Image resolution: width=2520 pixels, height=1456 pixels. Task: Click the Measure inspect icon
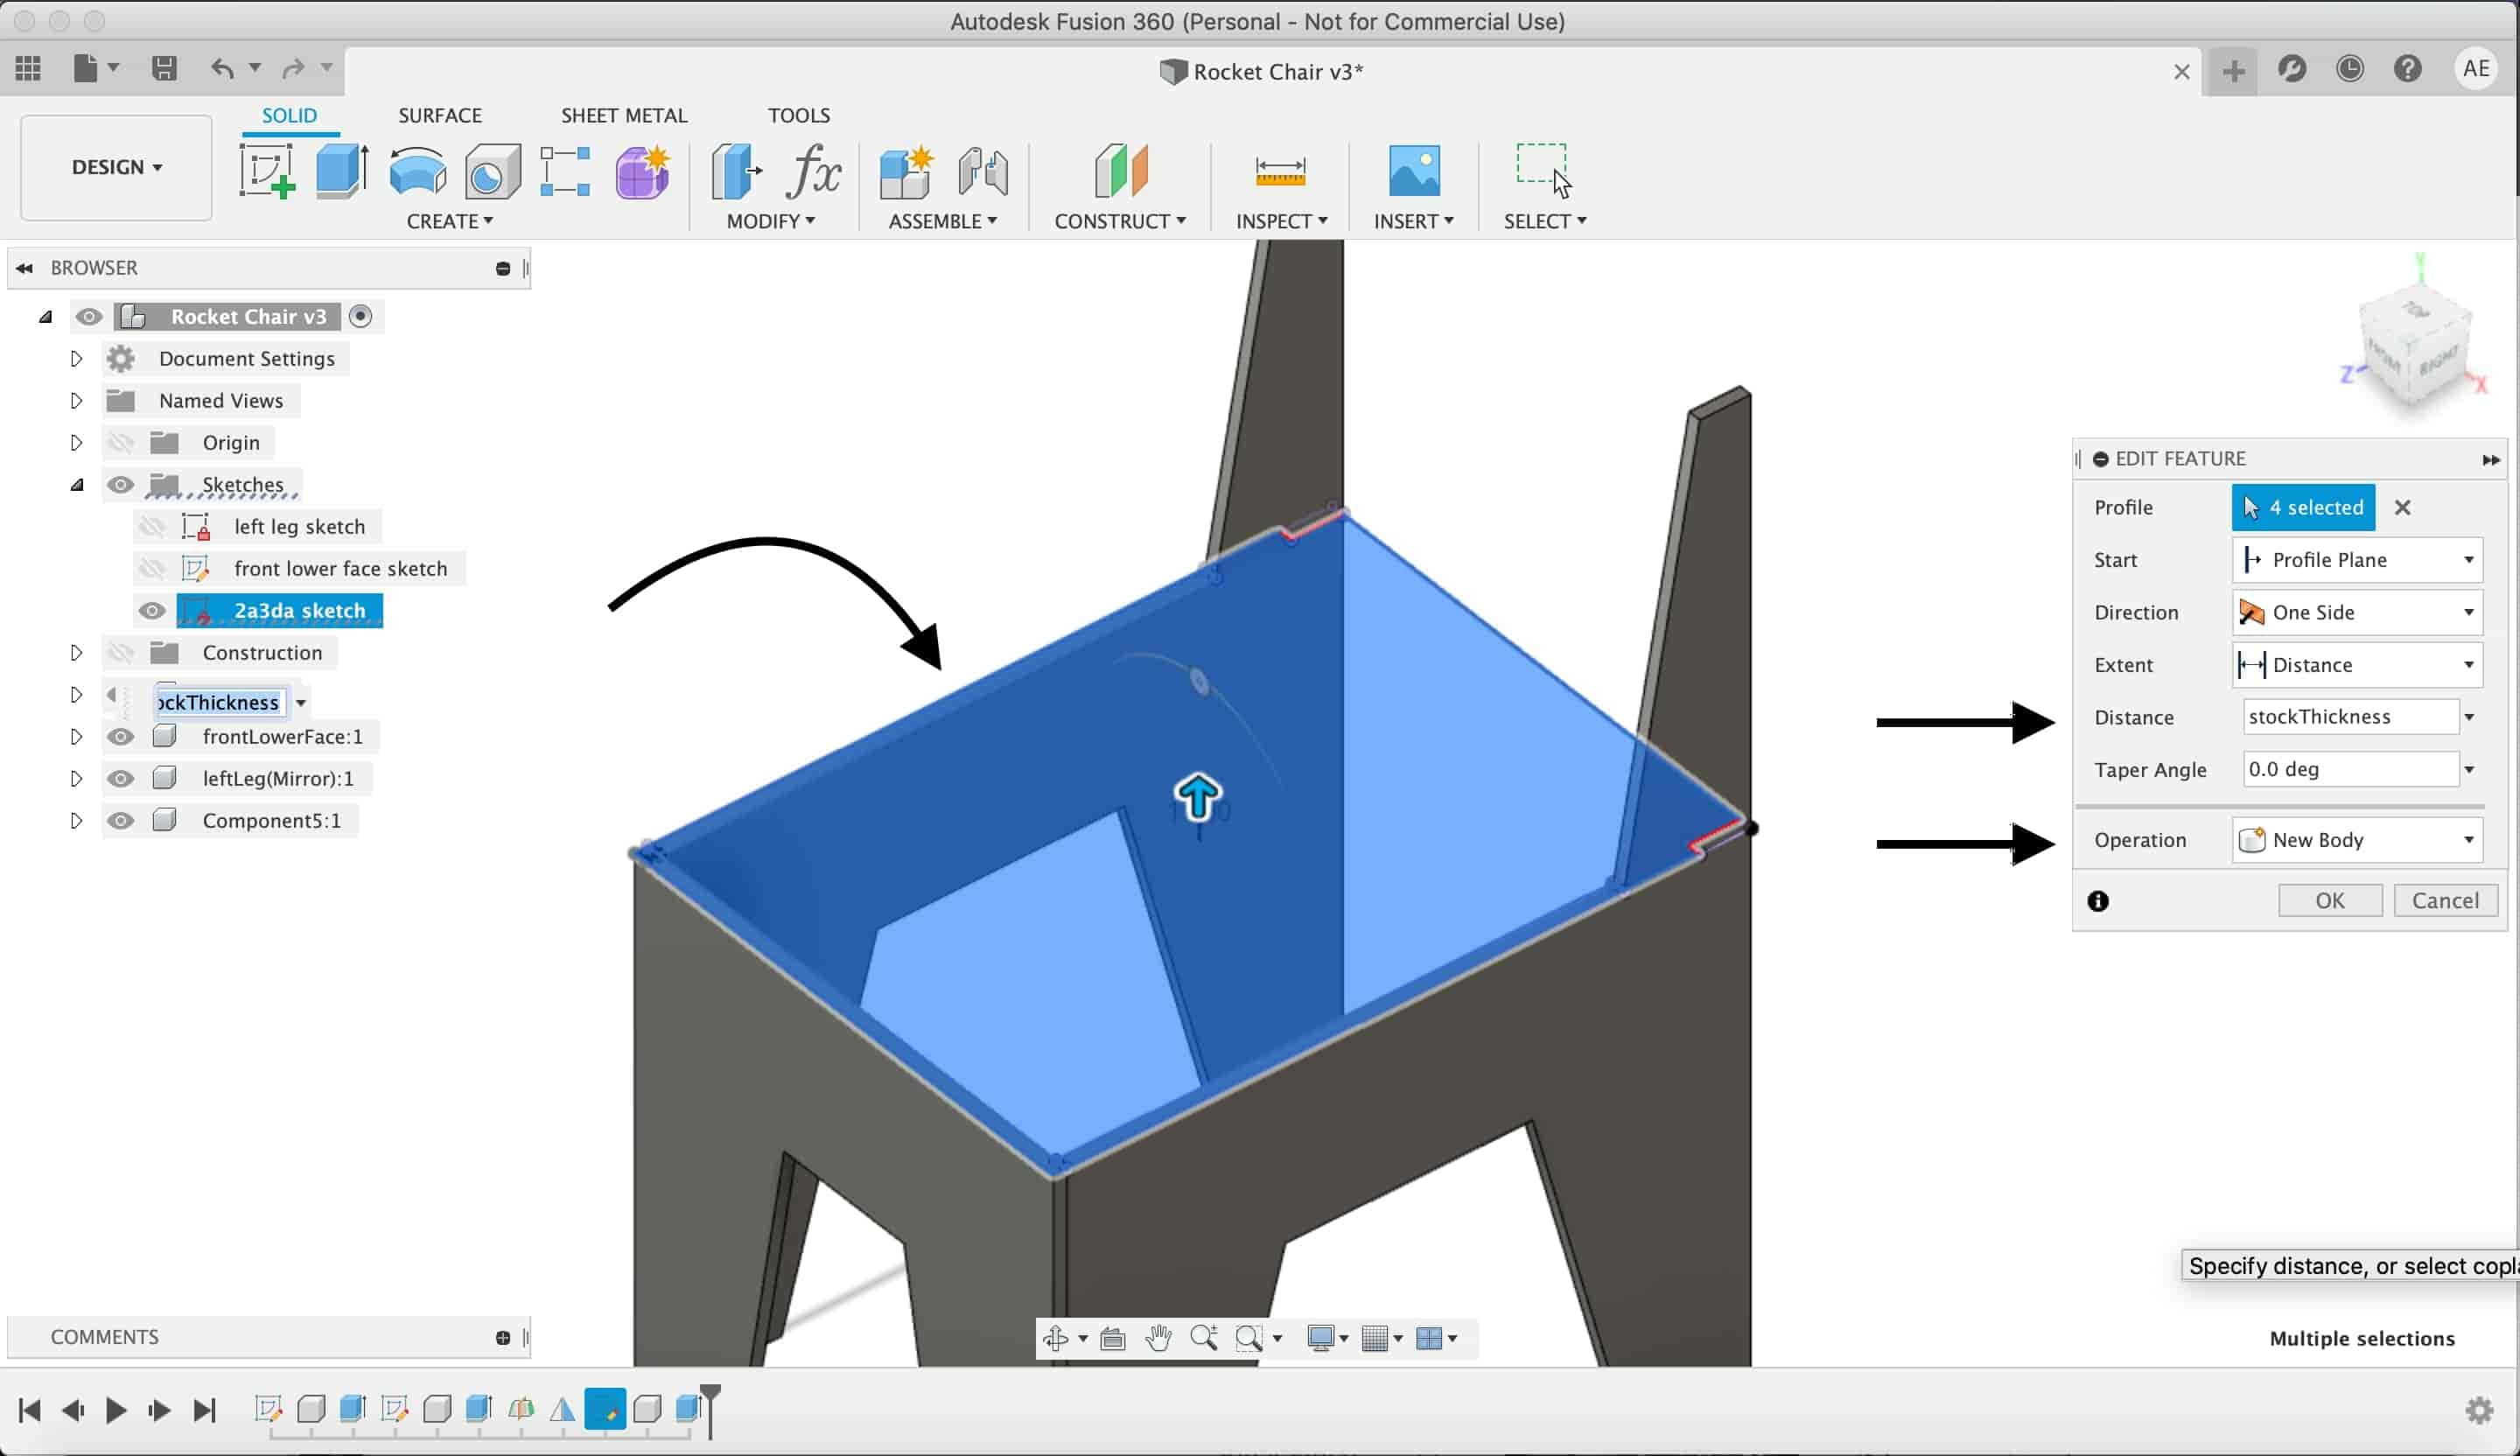coord(1280,171)
